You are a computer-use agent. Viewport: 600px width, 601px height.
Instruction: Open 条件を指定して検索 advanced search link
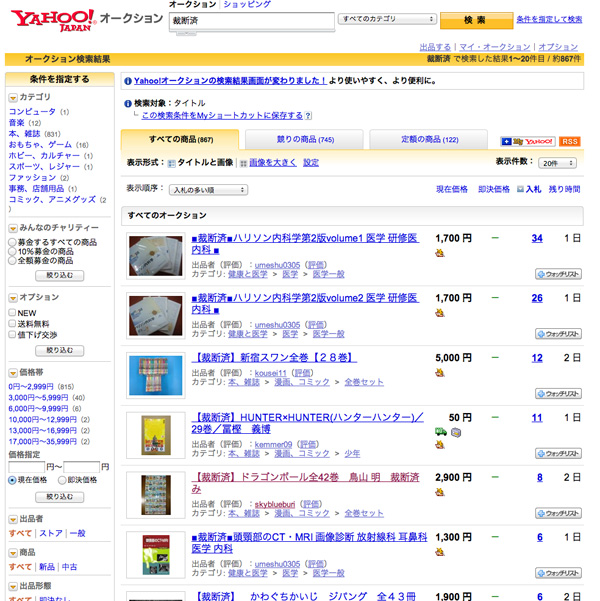(x=549, y=19)
